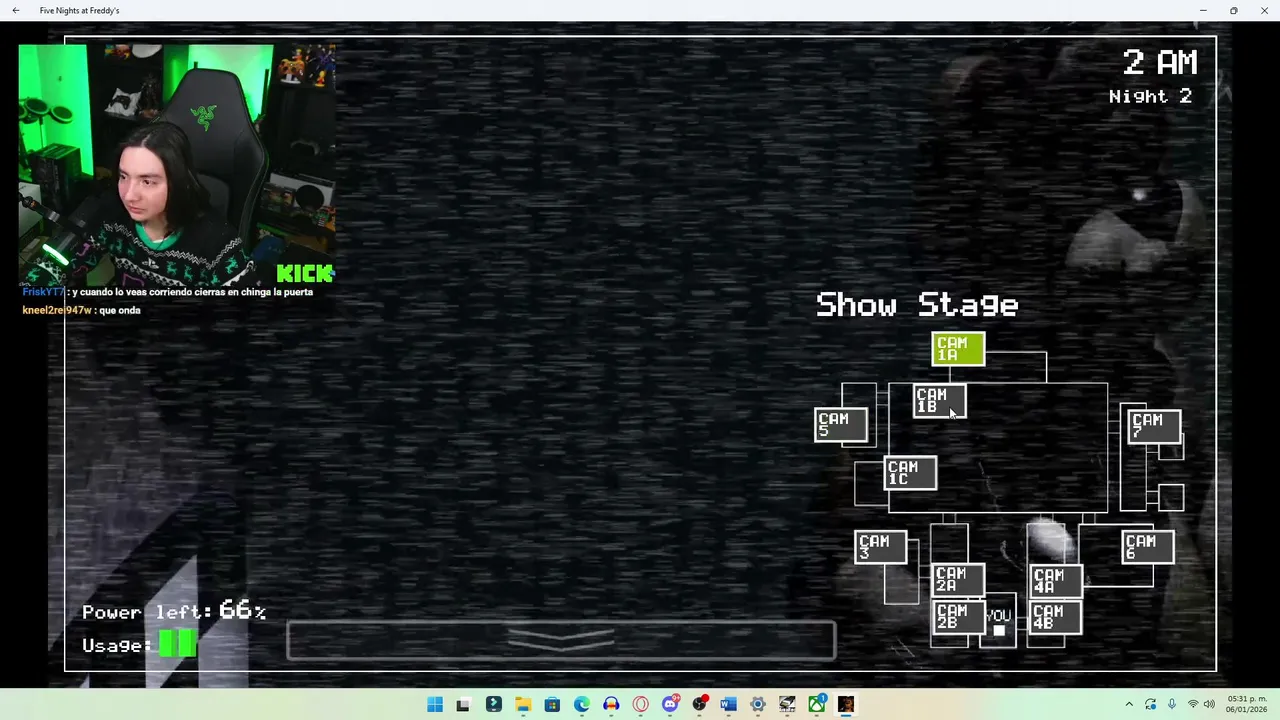Viewport: 1280px width, 720px height.
Task: Open Microsoft Store from the taskbar
Action: tap(552, 705)
